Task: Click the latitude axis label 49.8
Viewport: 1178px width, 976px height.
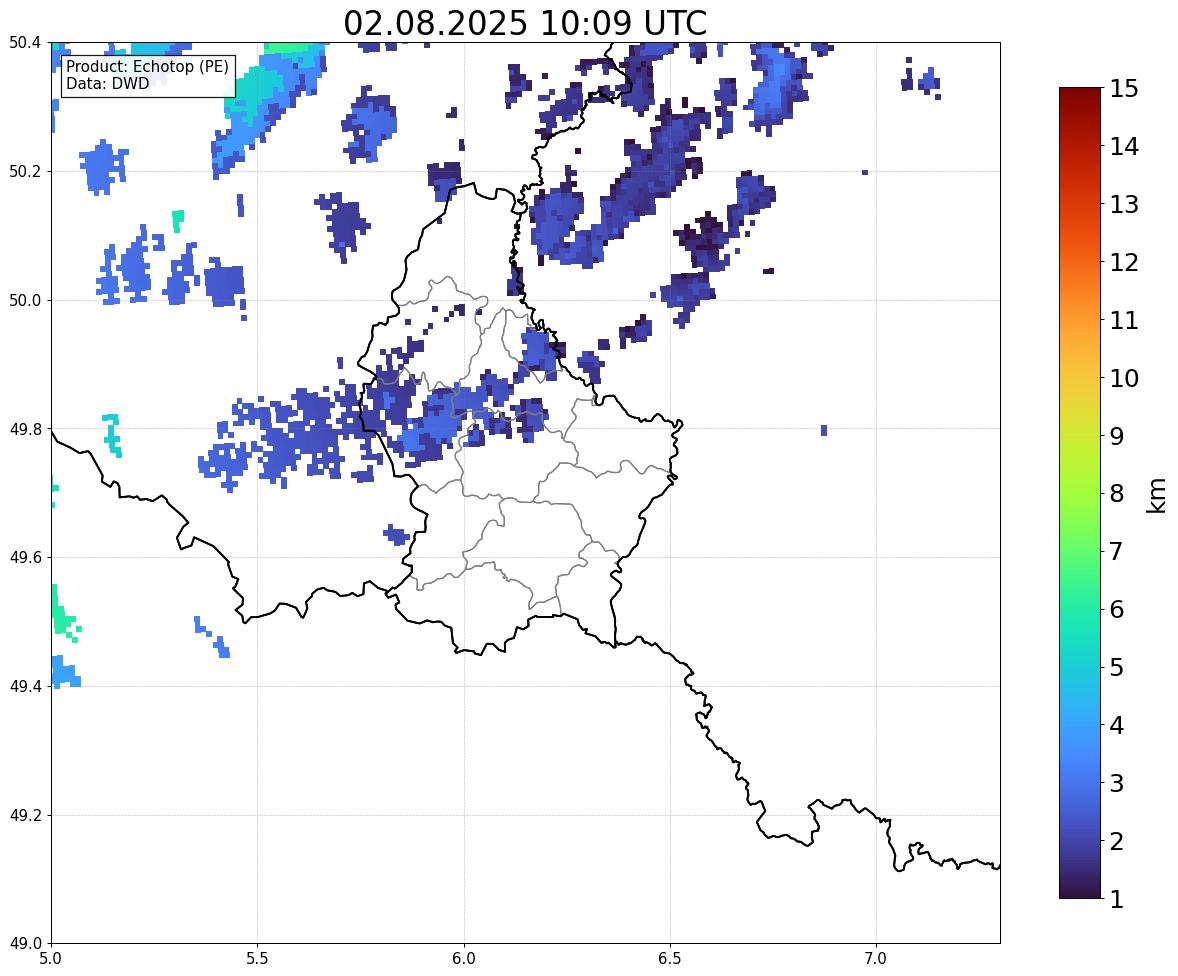Action: click(x=25, y=429)
